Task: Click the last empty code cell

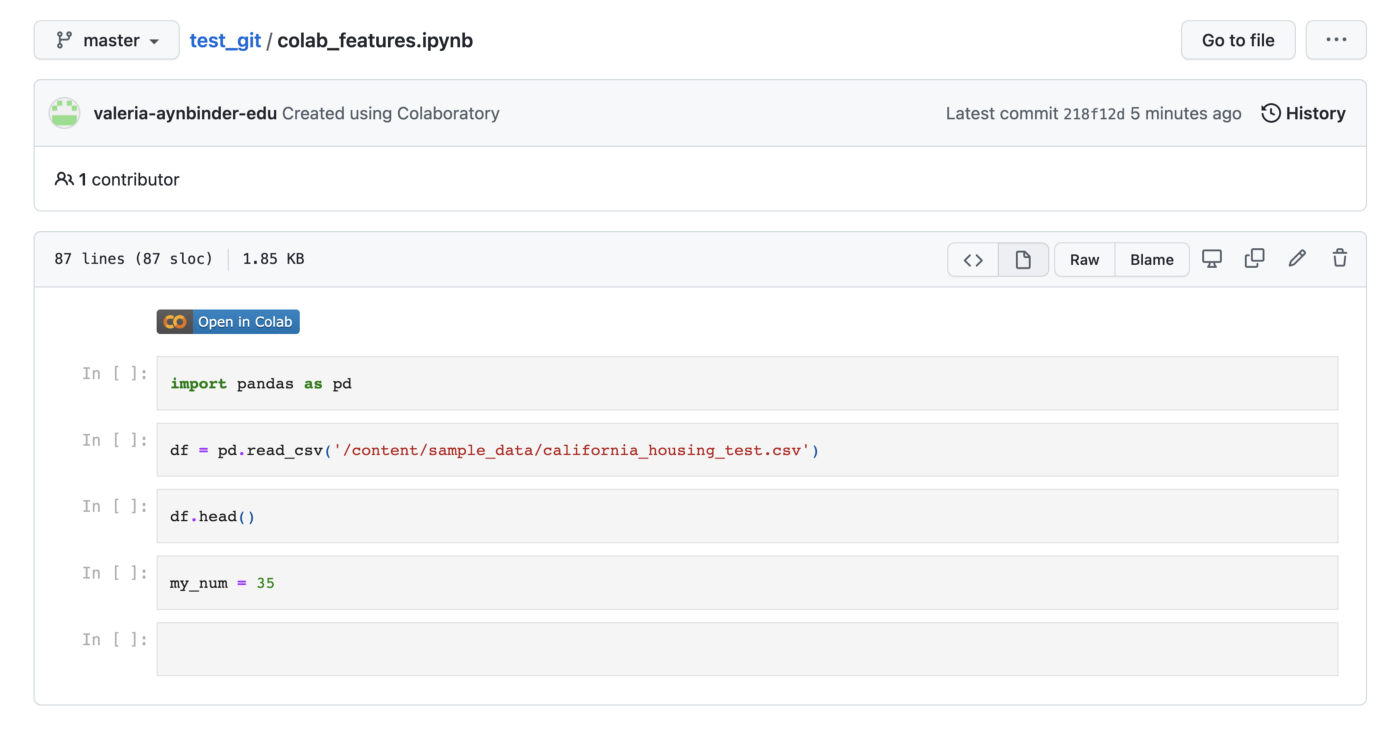Action: click(747, 649)
